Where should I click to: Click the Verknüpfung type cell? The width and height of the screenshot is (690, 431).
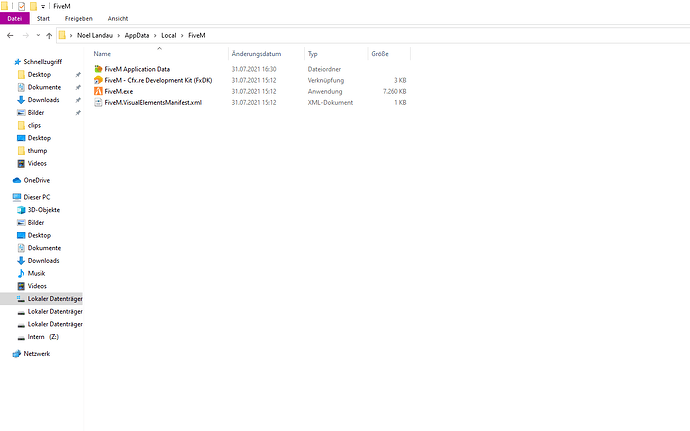click(x=326, y=80)
